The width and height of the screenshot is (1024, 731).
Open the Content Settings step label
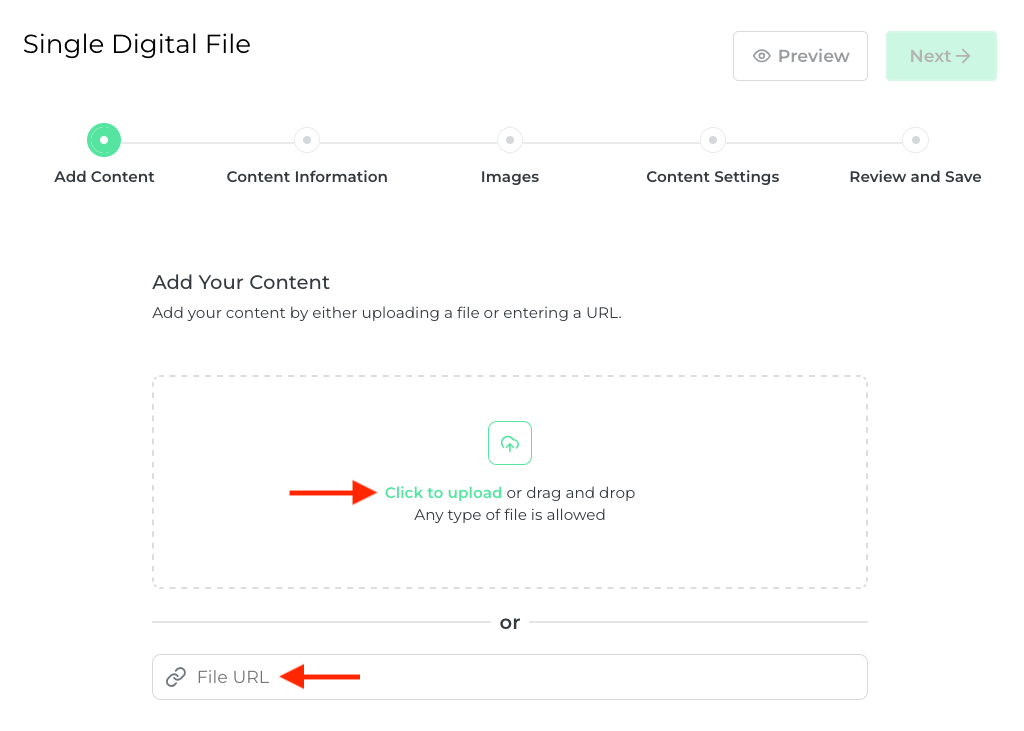click(713, 177)
